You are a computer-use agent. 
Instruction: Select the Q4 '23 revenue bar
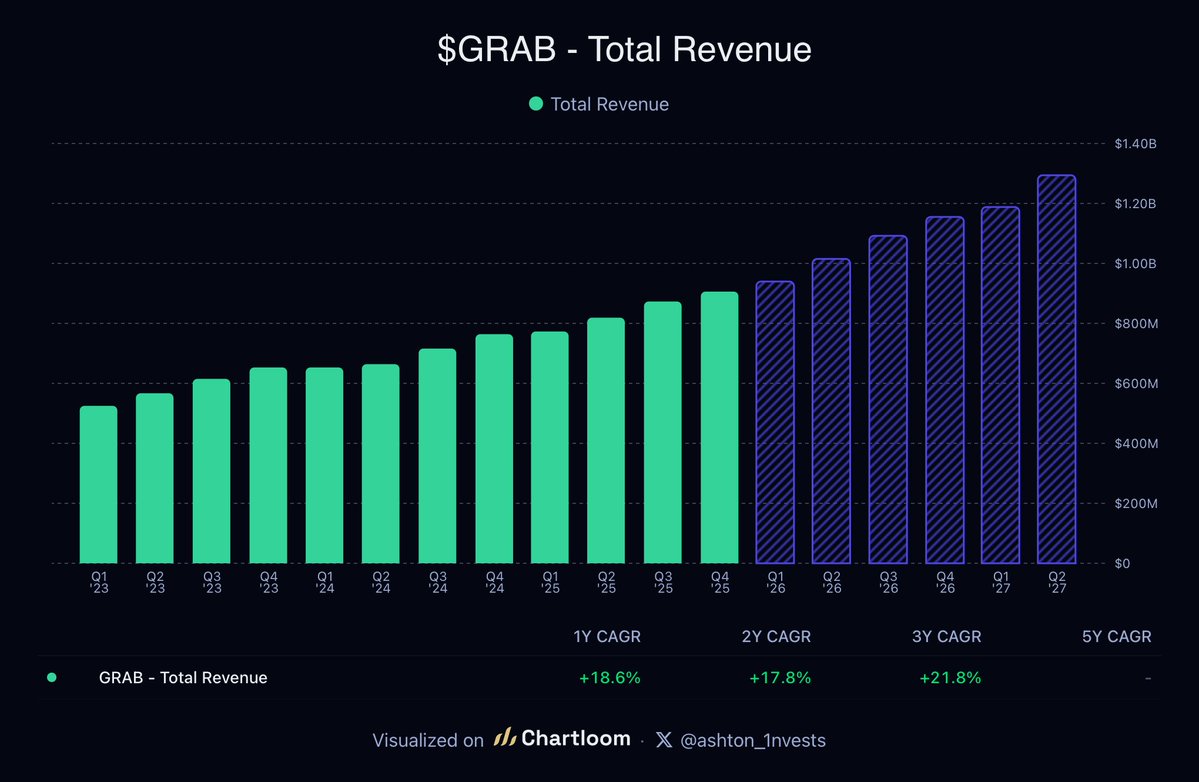pos(268,466)
